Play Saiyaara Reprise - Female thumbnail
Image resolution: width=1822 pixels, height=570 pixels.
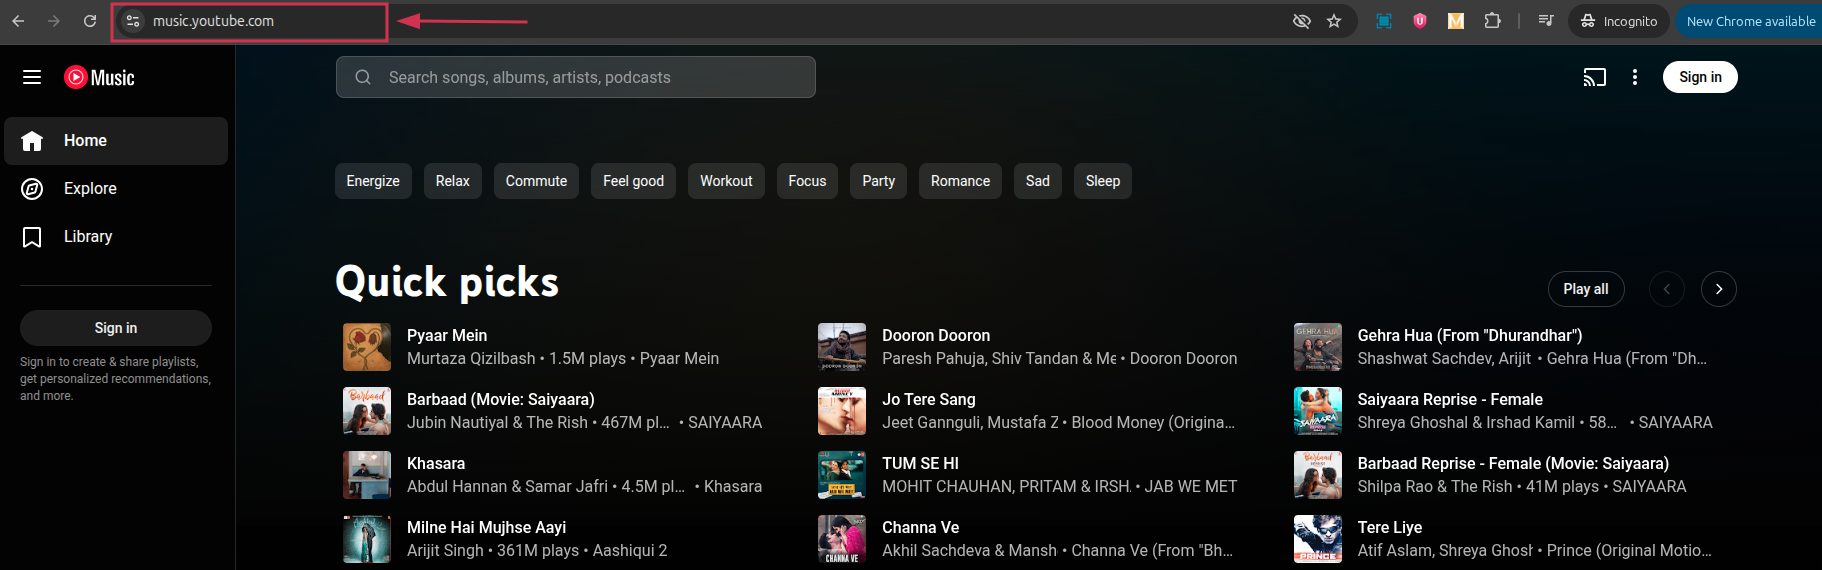1318,411
